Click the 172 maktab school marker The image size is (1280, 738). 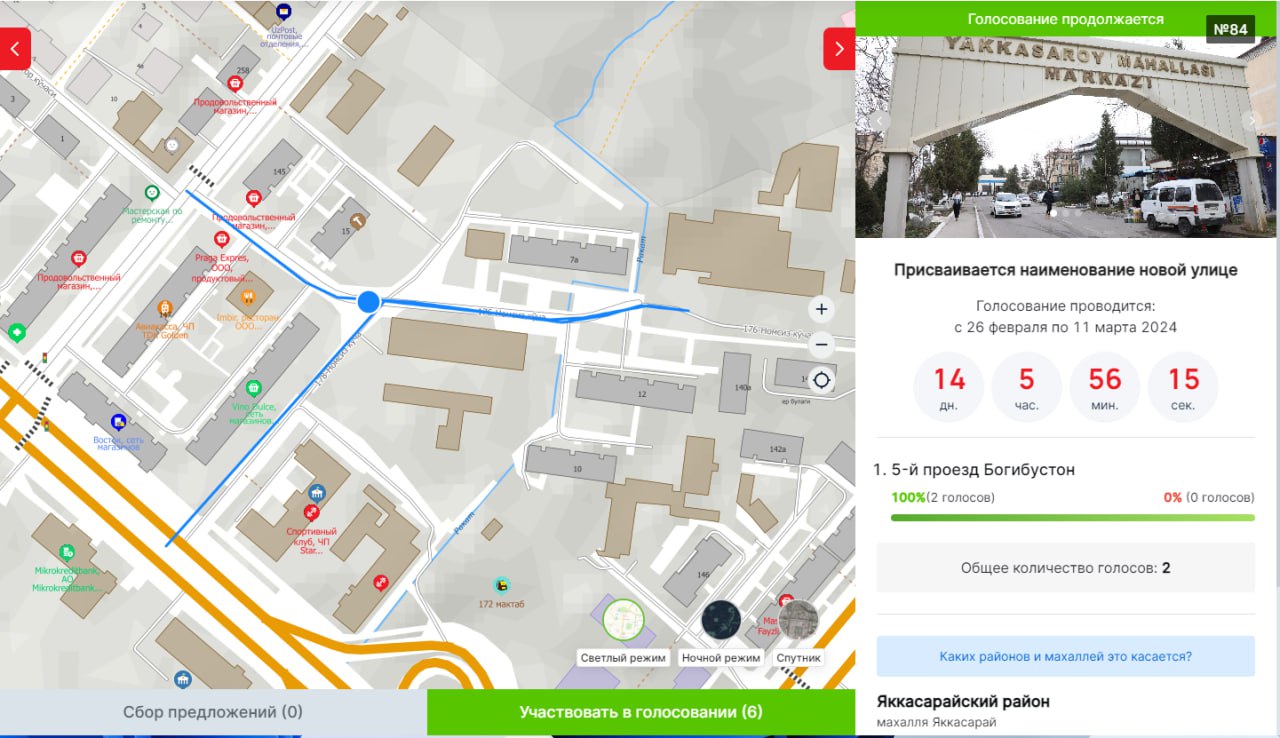[x=501, y=585]
